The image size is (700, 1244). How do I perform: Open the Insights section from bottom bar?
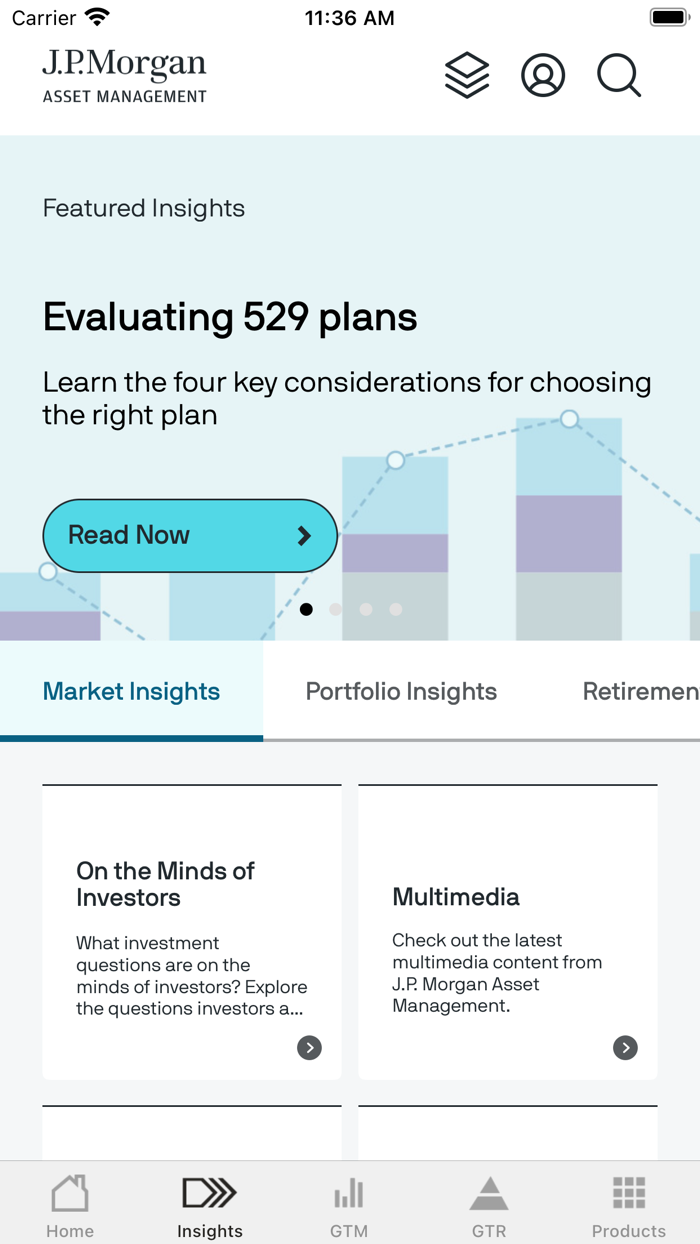[209, 1202]
